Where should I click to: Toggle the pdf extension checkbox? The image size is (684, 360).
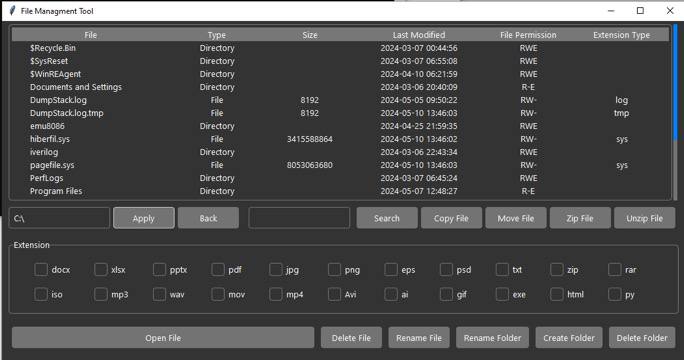pyautogui.click(x=217, y=269)
